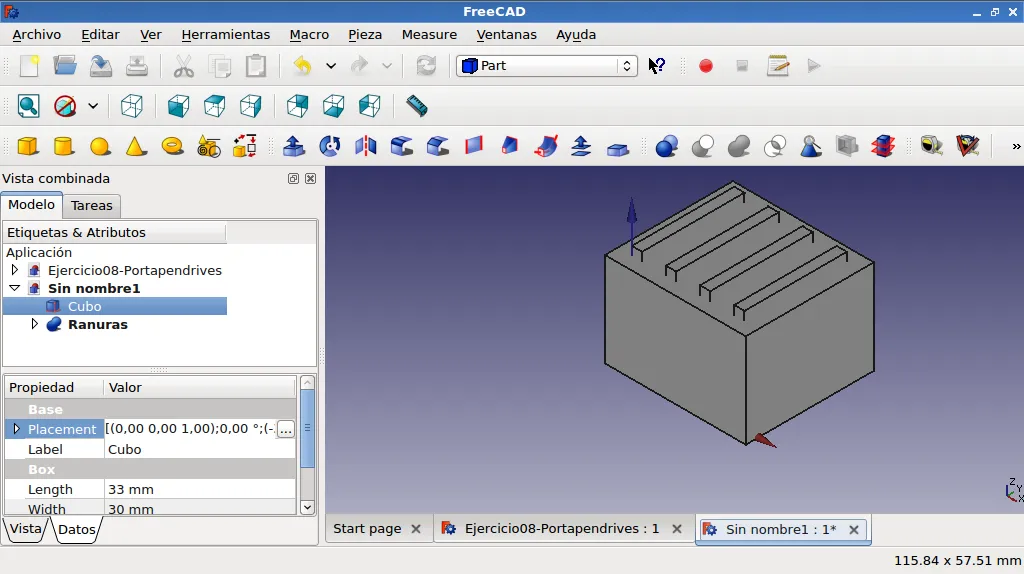Execute macro with play icon
Image resolution: width=1024 pixels, height=574 pixels.
pyautogui.click(x=814, y=66)
